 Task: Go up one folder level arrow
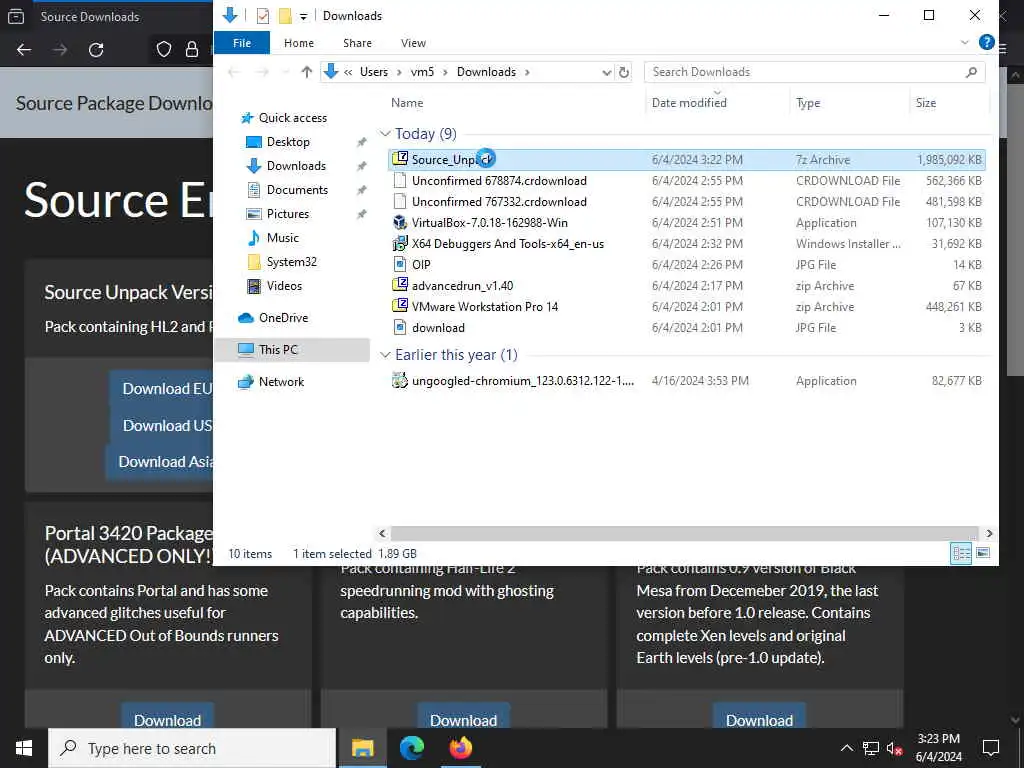306,72
